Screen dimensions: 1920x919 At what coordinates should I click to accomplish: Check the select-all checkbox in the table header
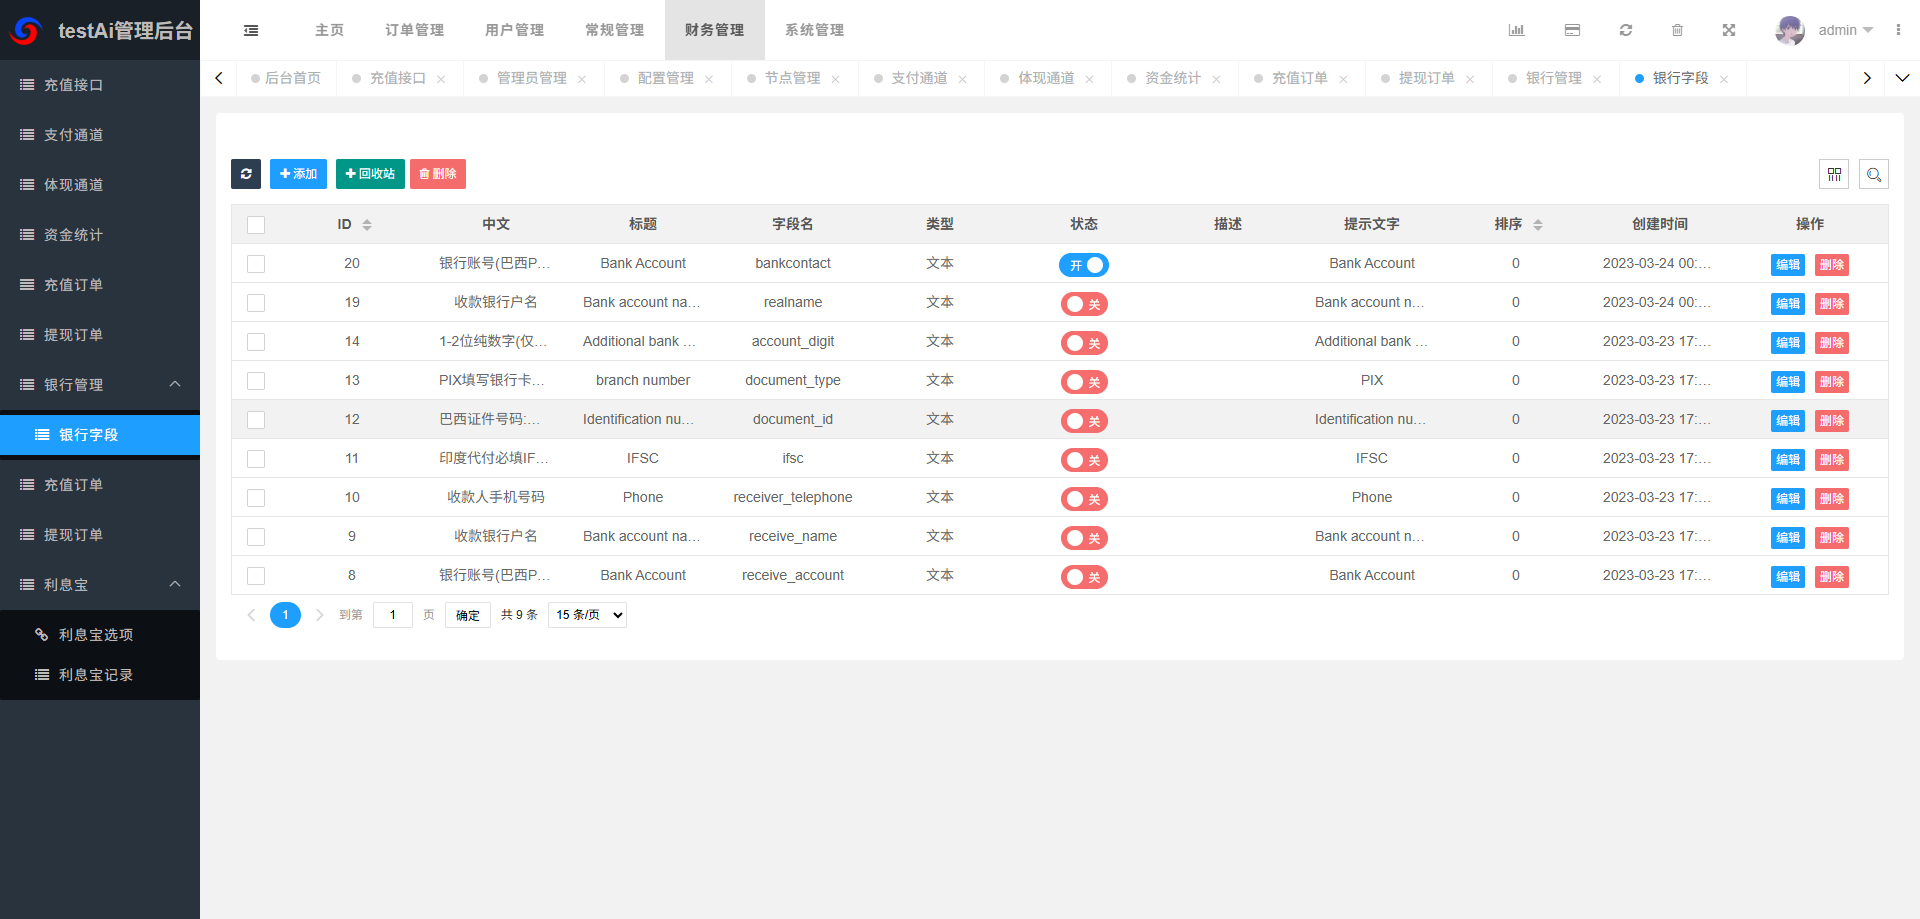(x=256, y=224)
